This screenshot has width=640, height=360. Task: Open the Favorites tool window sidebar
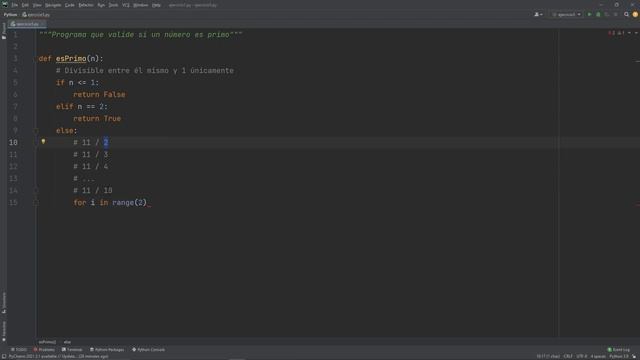tap(4, 331)
